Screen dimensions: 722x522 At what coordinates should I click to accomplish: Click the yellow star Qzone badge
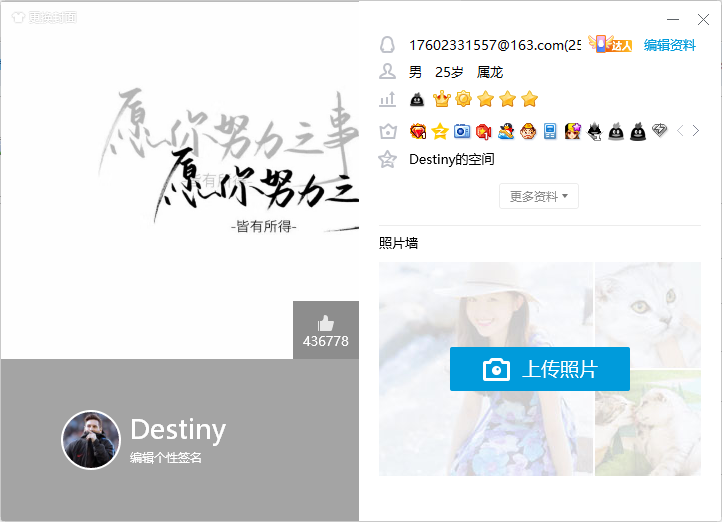click(x=440, y=131)
